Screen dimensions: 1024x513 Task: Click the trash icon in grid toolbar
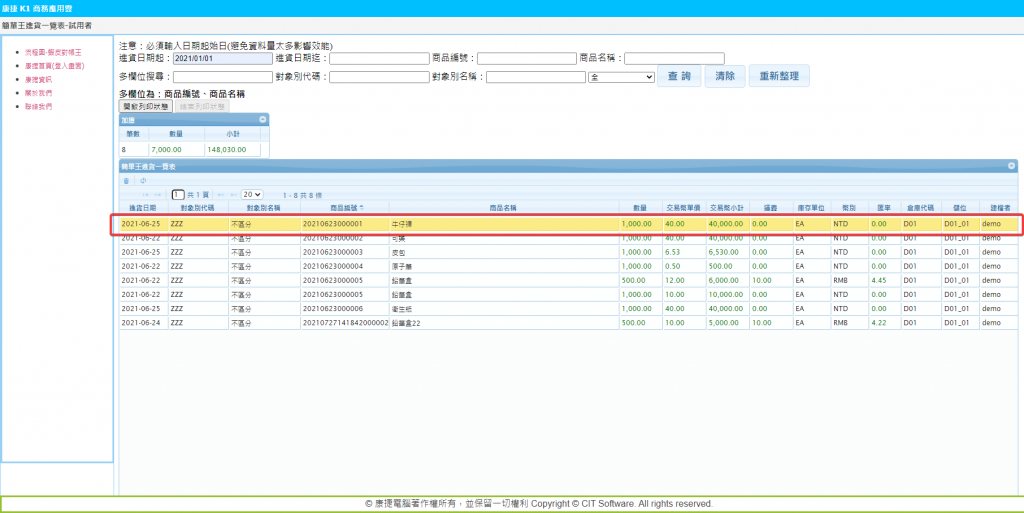point(126,181)
